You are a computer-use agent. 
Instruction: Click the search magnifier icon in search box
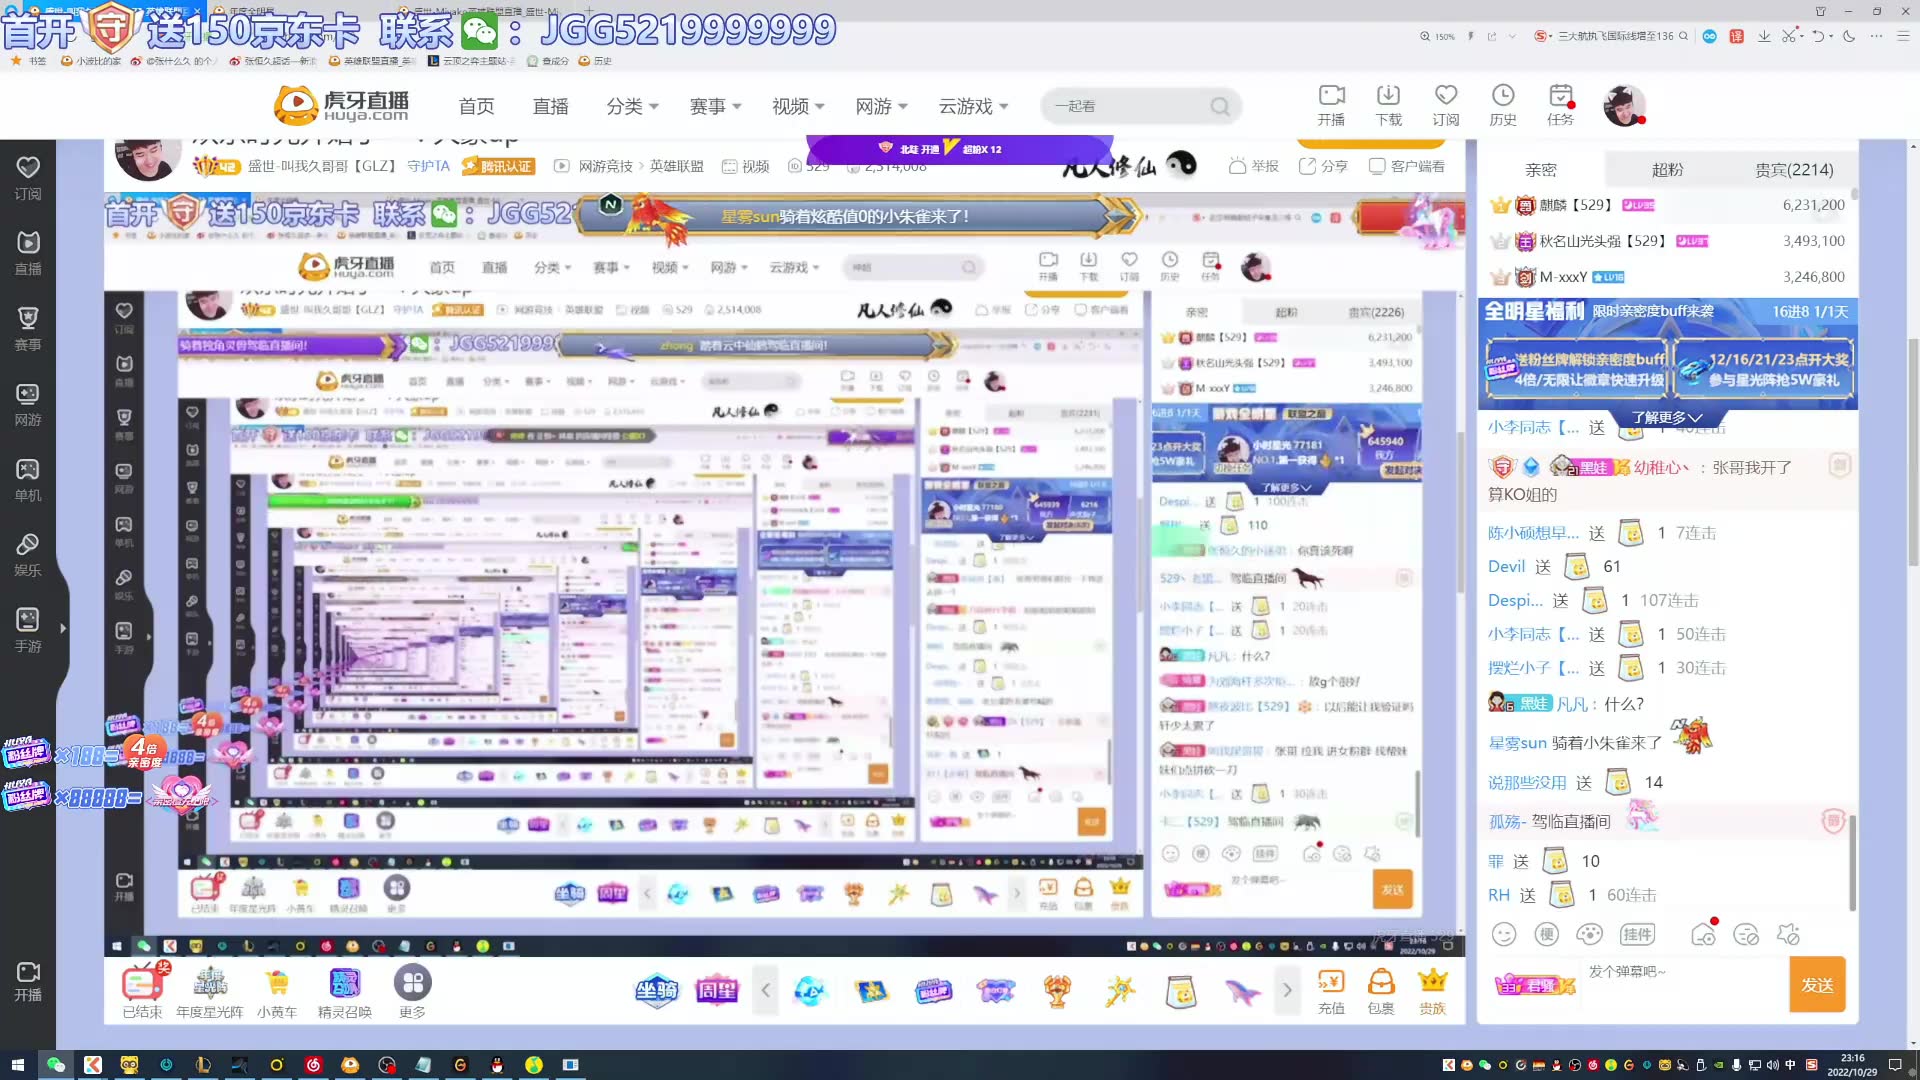1220,106
